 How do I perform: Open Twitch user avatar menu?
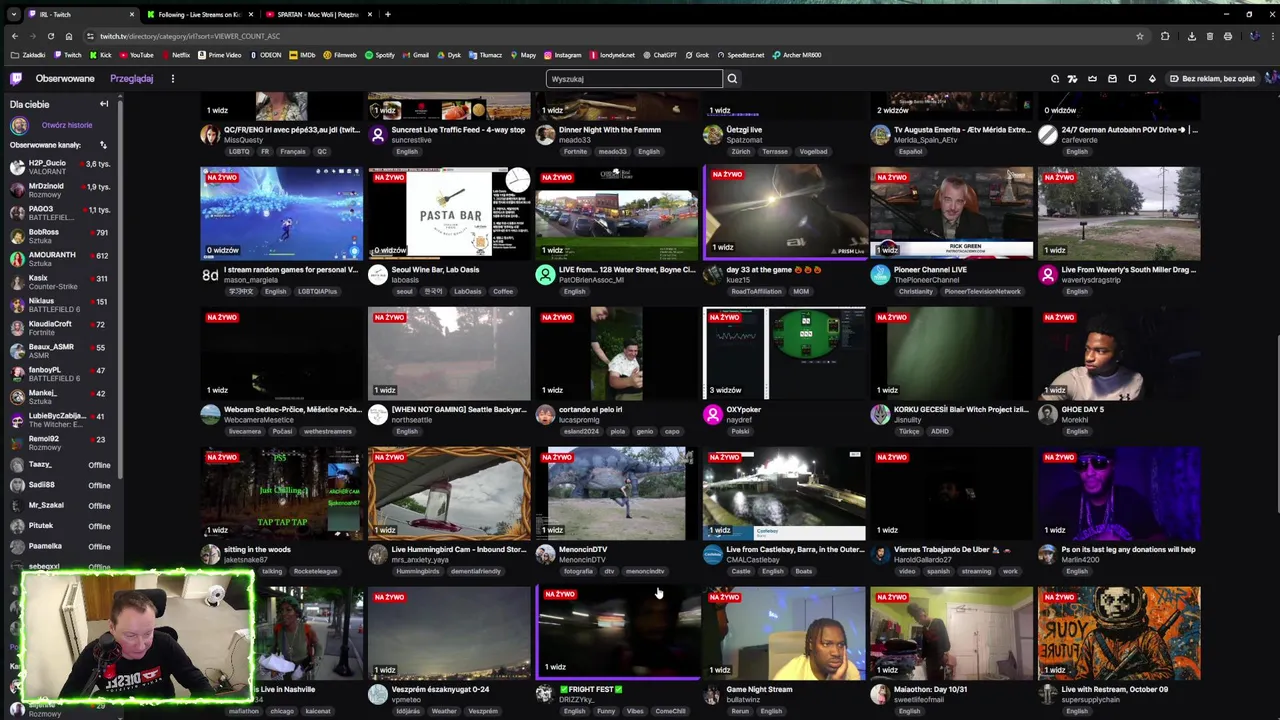click(x=1271, y=79)
